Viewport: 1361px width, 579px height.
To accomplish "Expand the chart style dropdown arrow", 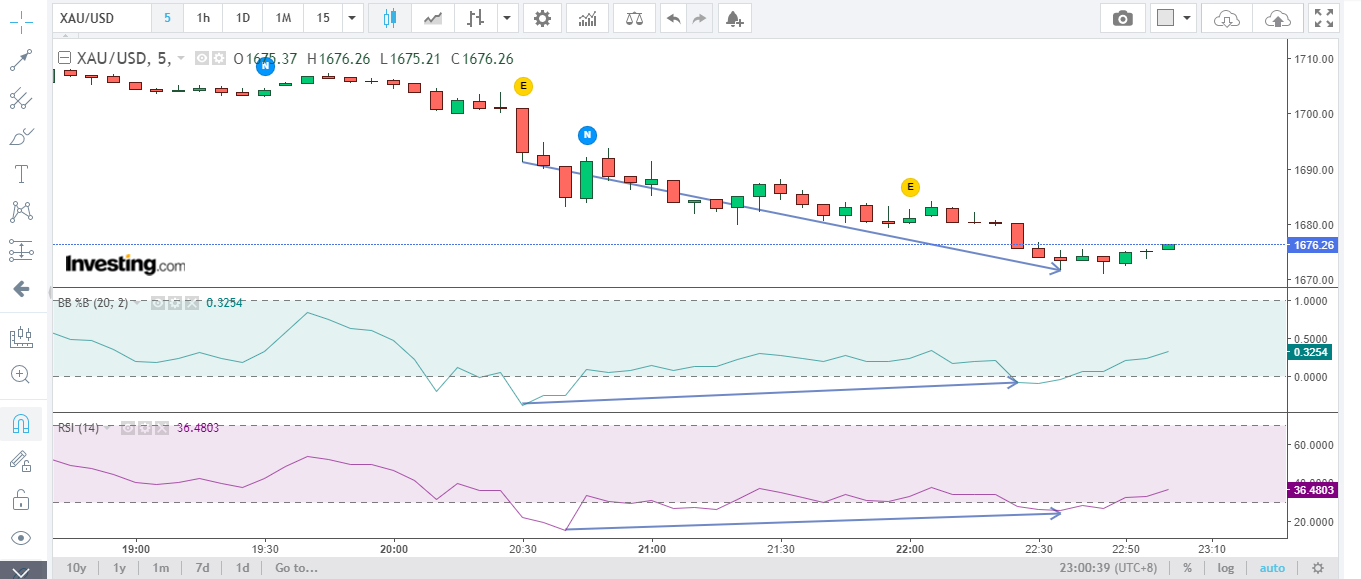I will pos(508,18).
